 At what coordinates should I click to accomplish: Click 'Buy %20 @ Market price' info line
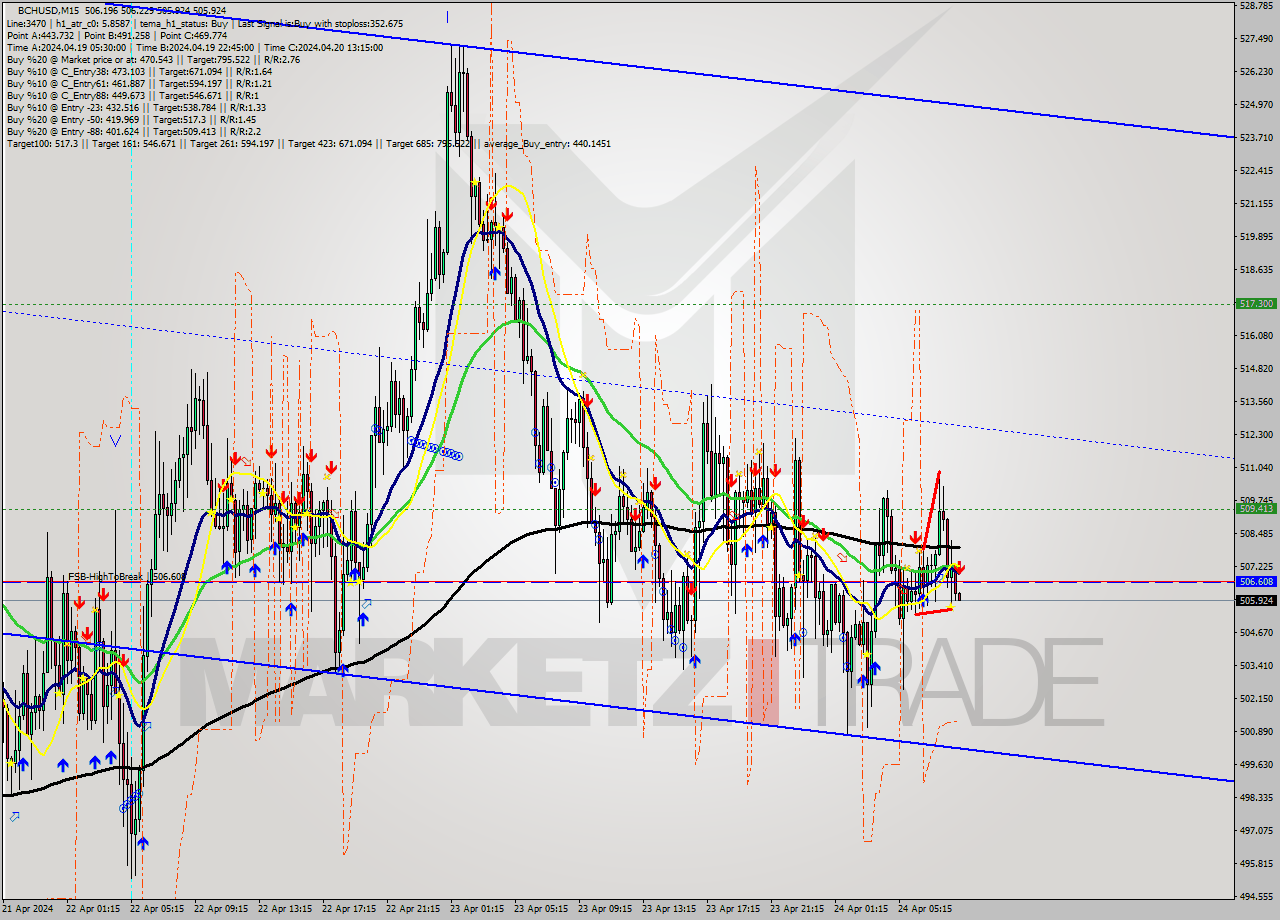pos(153,59)
